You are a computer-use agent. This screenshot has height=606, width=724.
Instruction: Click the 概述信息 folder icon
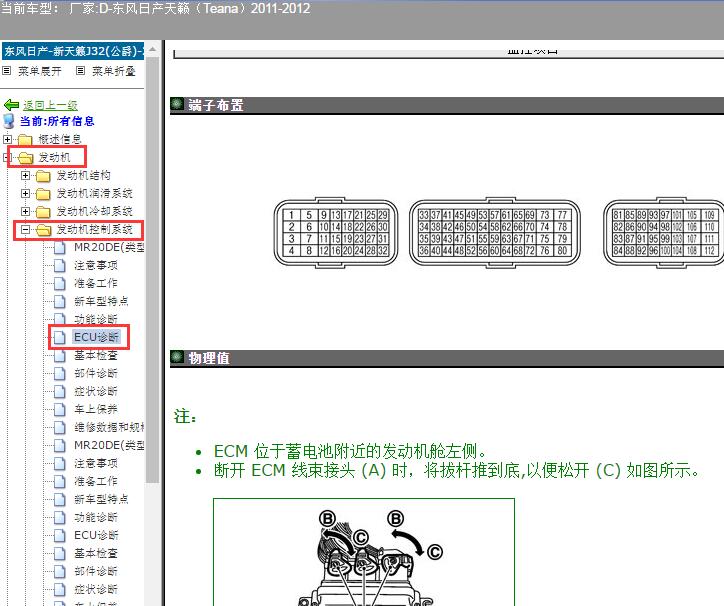(x=25, y=139)
